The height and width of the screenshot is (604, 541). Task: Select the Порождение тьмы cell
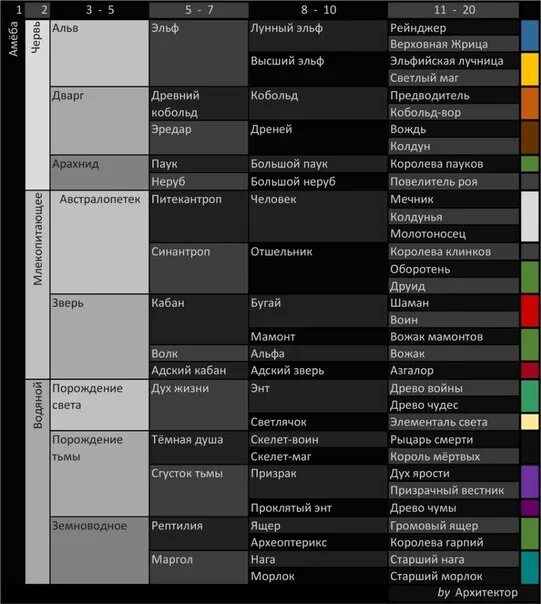pos(99,474)
